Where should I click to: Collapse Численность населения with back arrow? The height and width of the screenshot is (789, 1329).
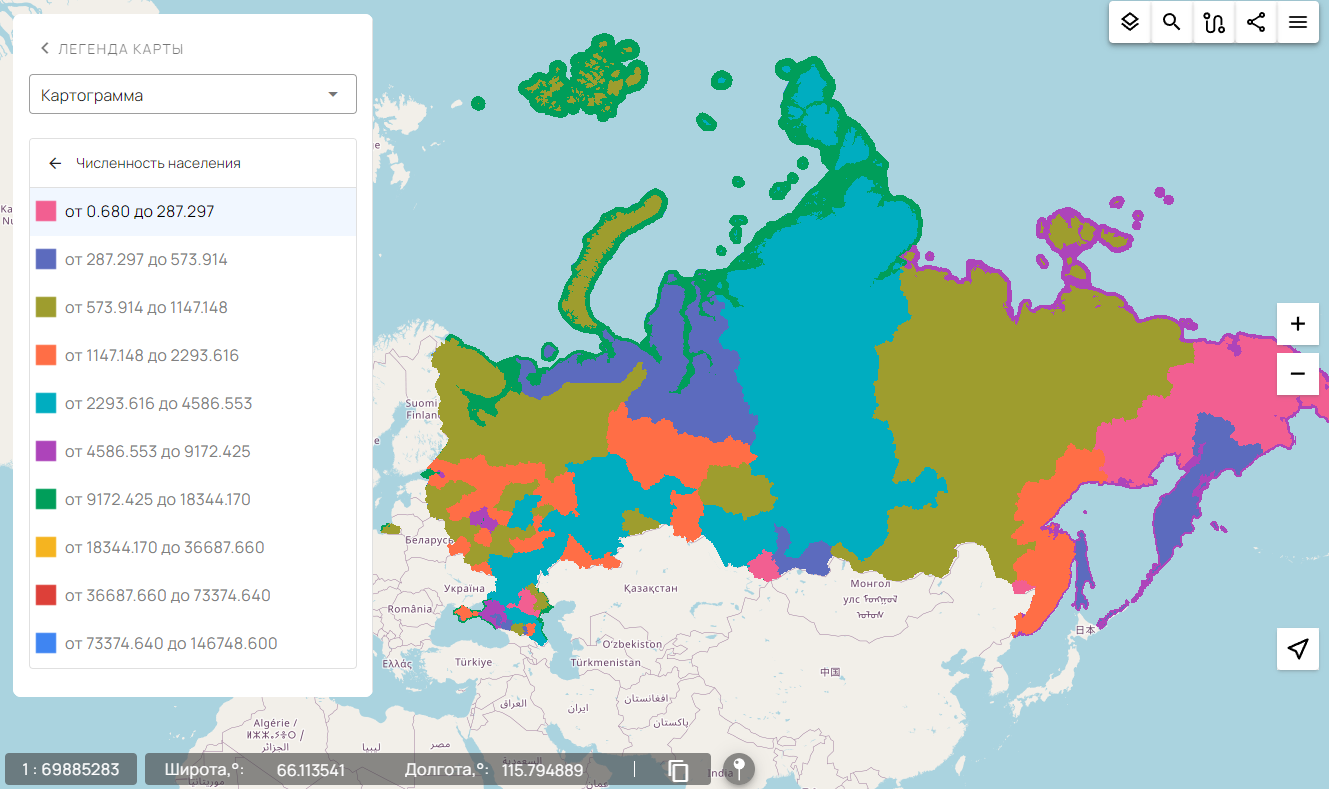pyautogui.click(x=55, y=163)
